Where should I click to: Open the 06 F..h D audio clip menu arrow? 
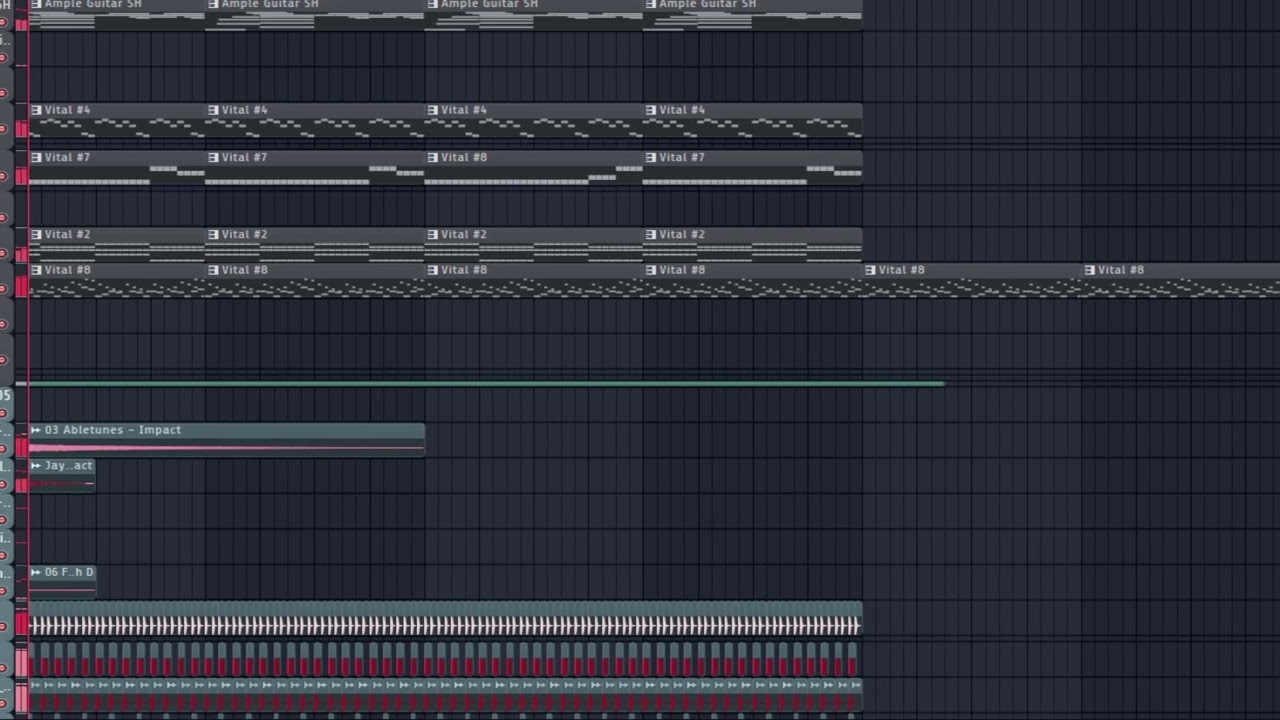[x=36, y=572]
